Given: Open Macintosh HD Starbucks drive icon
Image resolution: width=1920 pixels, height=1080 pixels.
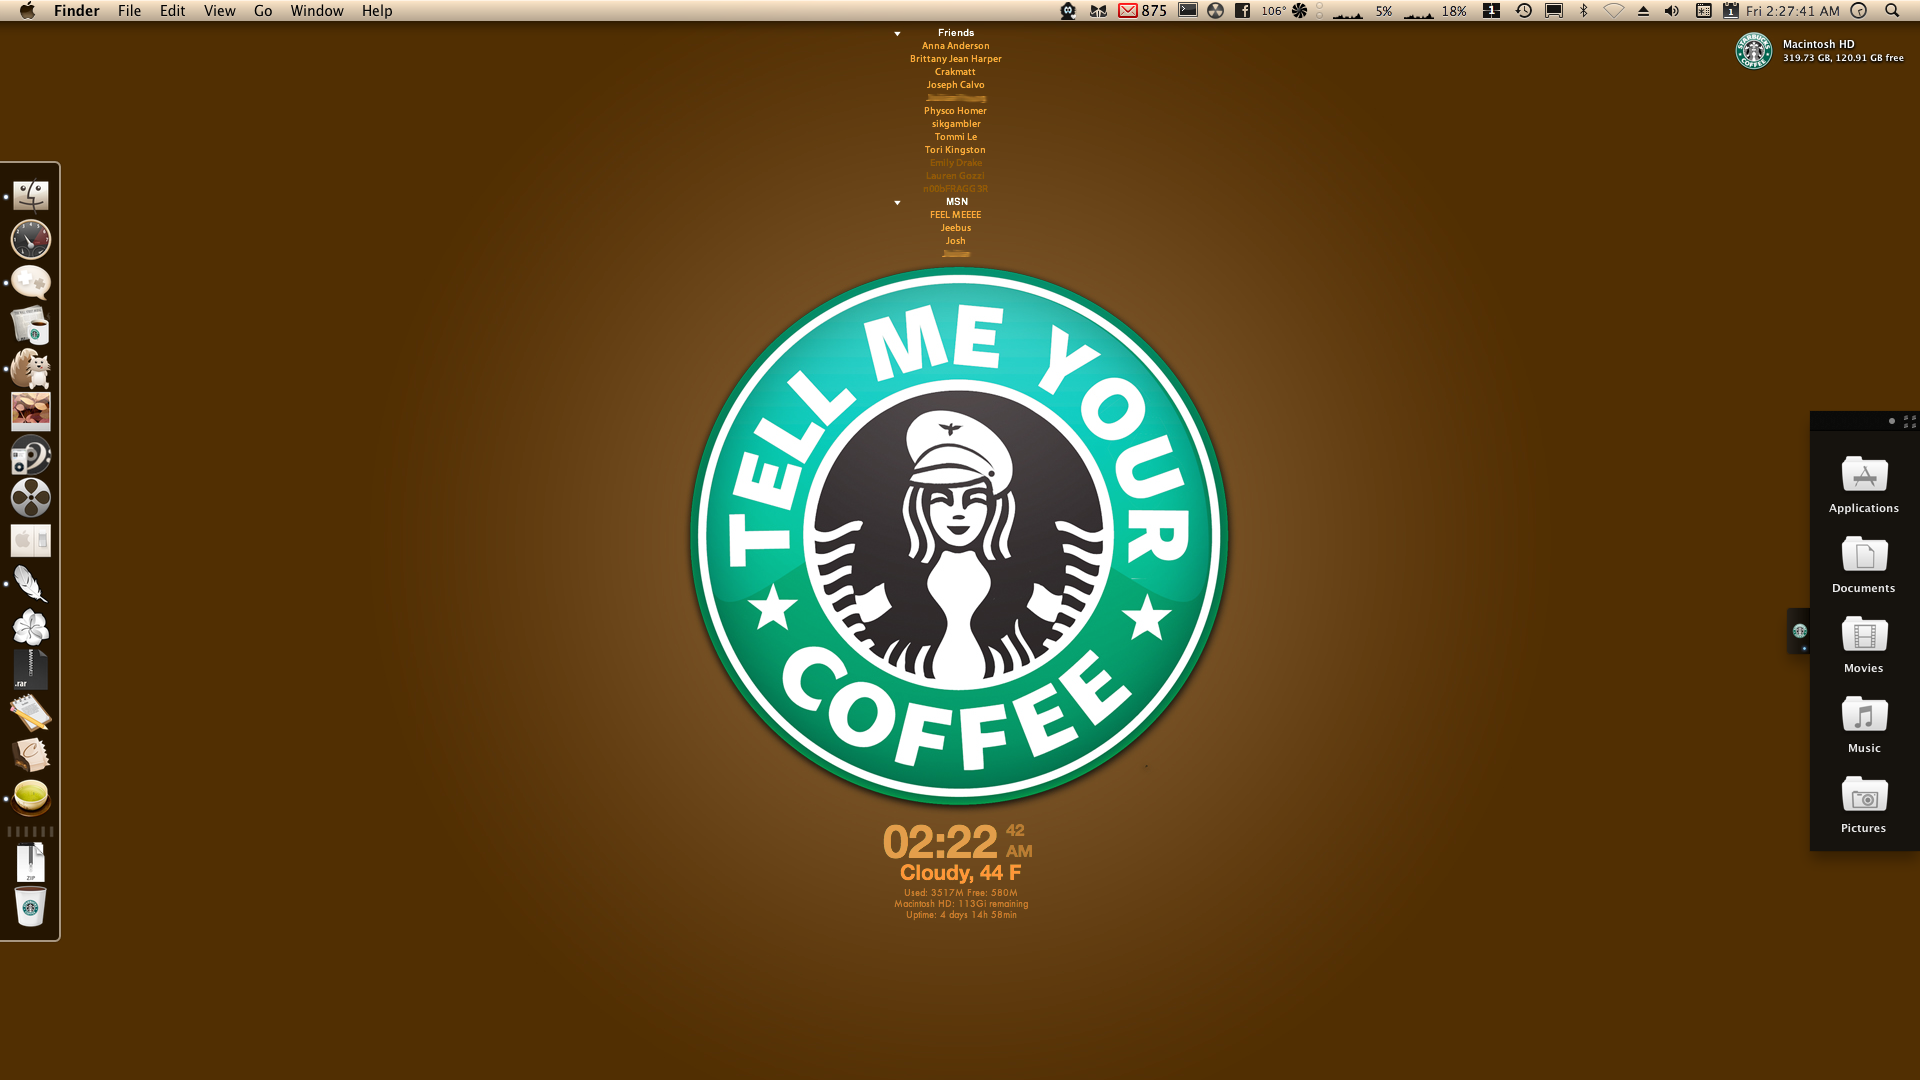Looking at the screenshot, I should click(x=1753, y=51).
